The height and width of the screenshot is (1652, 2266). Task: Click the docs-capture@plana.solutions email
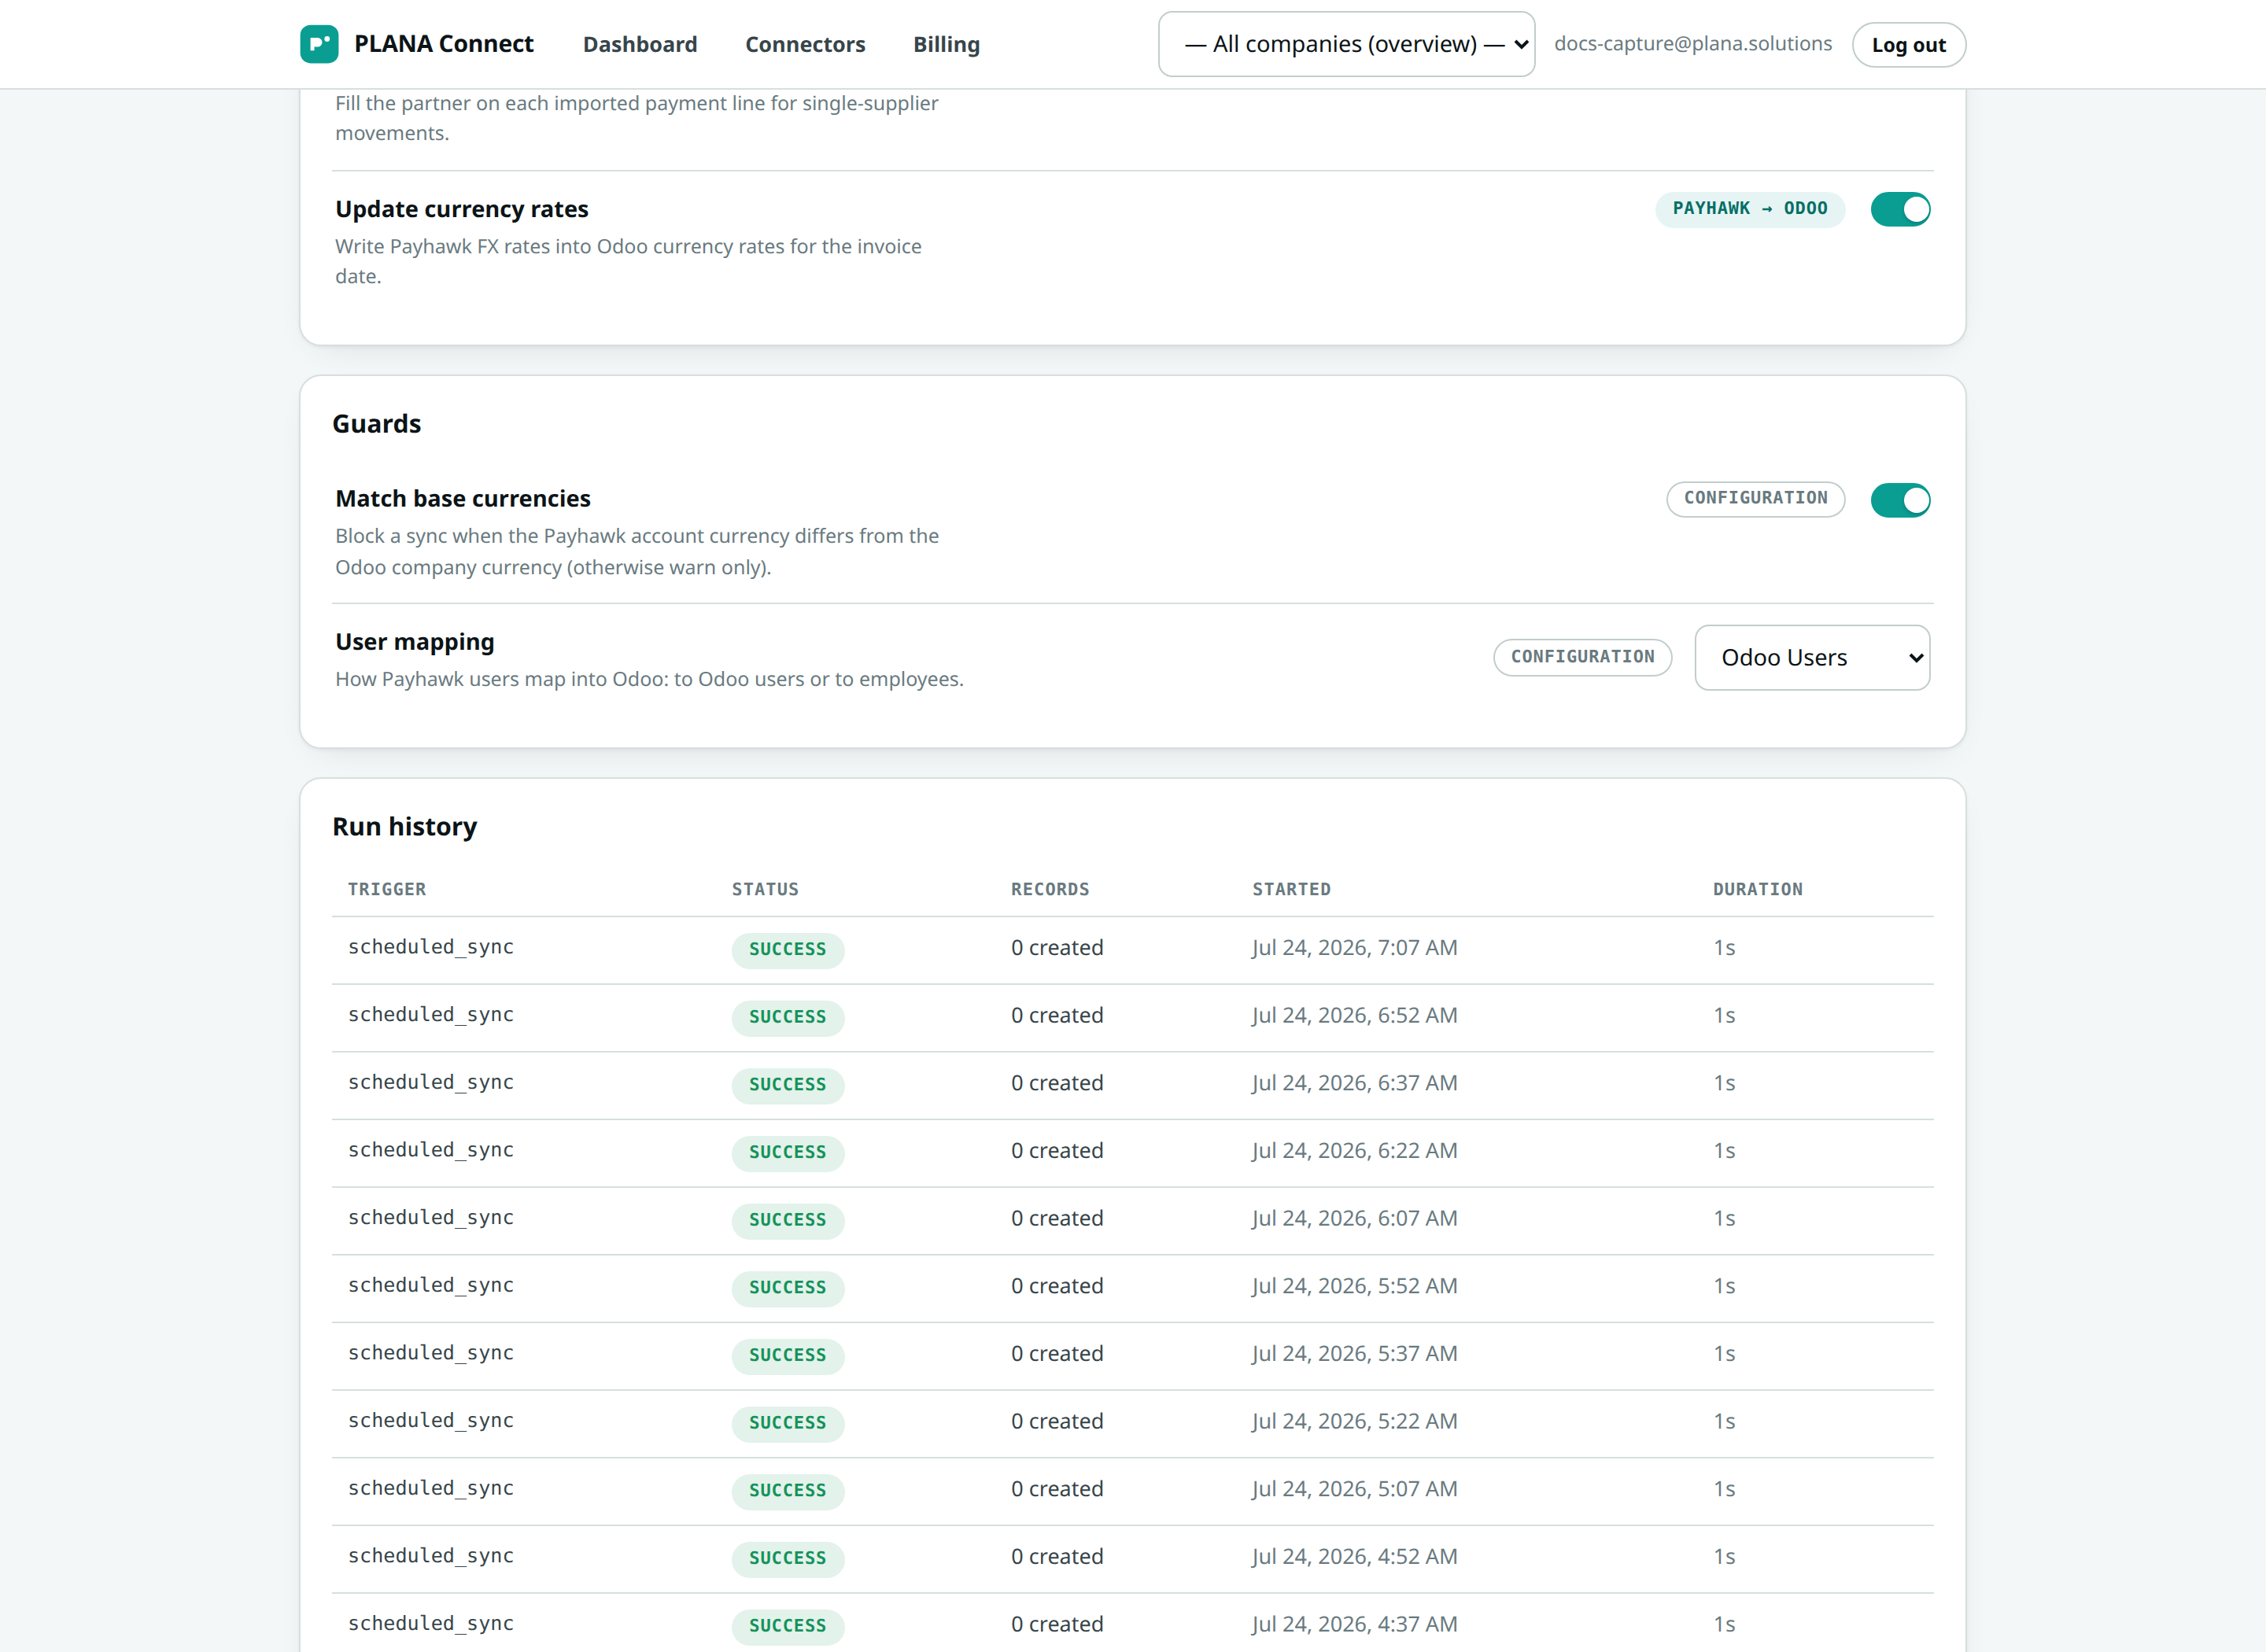tap(1693, 44)
